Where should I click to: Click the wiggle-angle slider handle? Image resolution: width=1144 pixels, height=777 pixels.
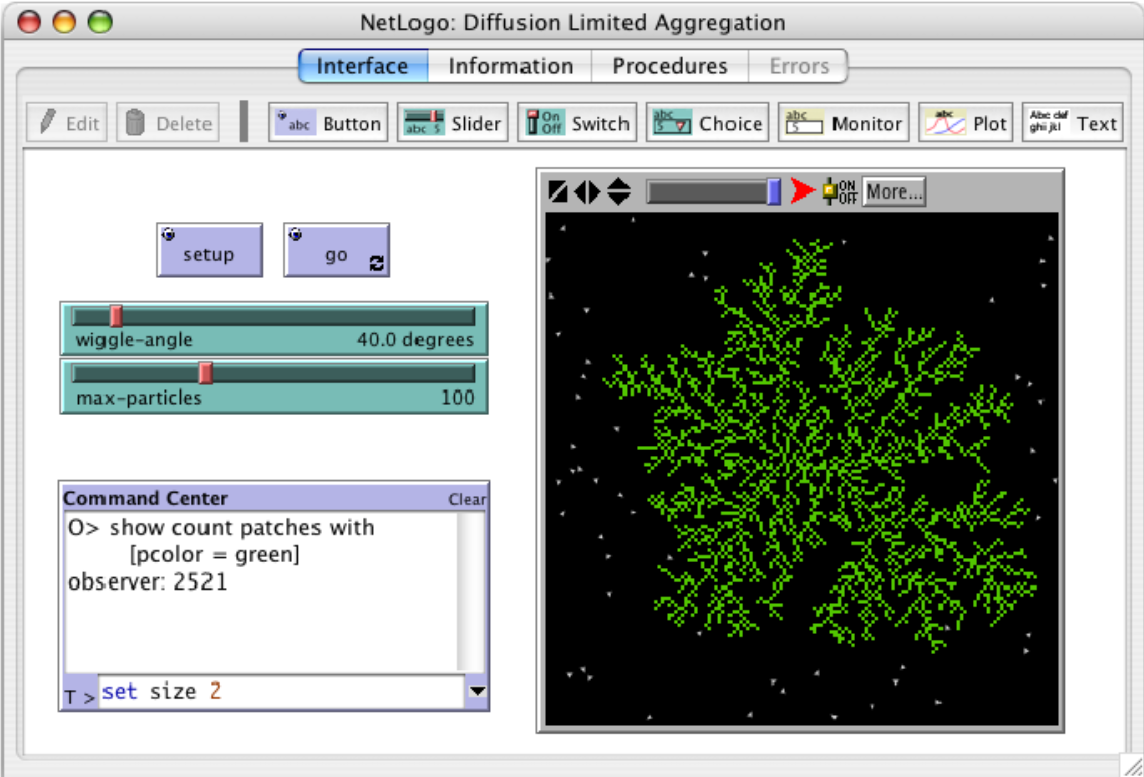point(116,317)
